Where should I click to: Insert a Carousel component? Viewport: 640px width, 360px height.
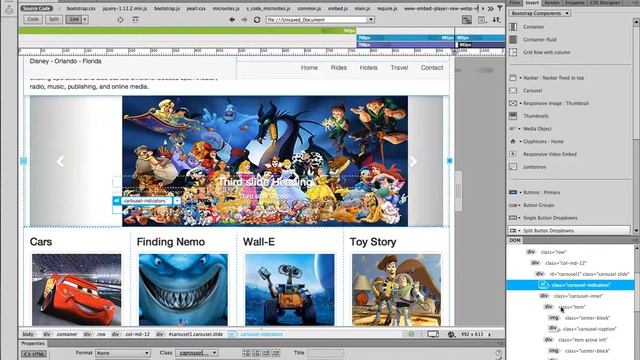click(x=532, y=91)
